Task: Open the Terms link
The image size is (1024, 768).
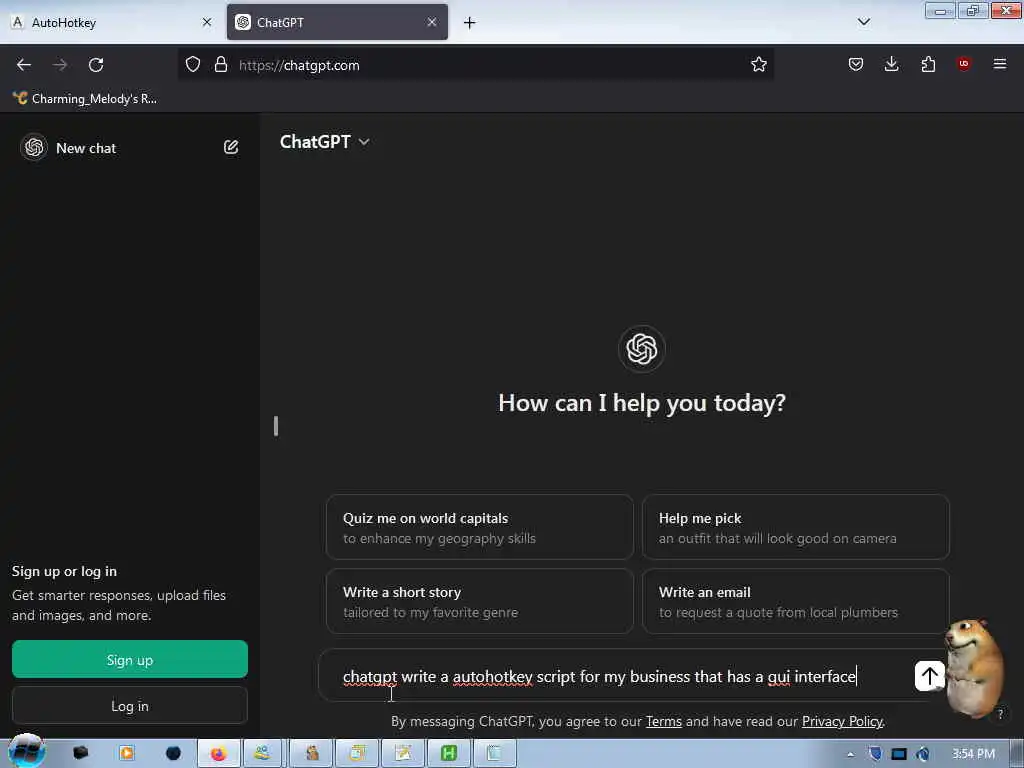Action: point(664,721)
